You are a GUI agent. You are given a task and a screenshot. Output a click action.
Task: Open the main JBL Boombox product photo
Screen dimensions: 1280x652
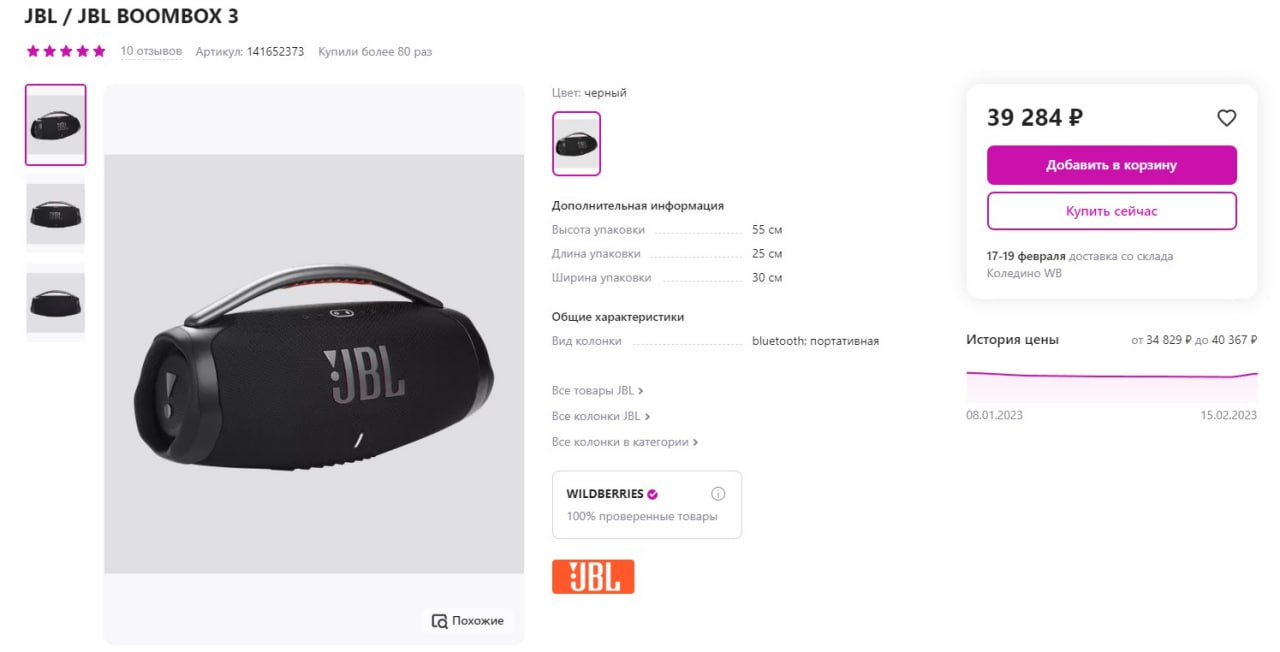coord(314,364)
